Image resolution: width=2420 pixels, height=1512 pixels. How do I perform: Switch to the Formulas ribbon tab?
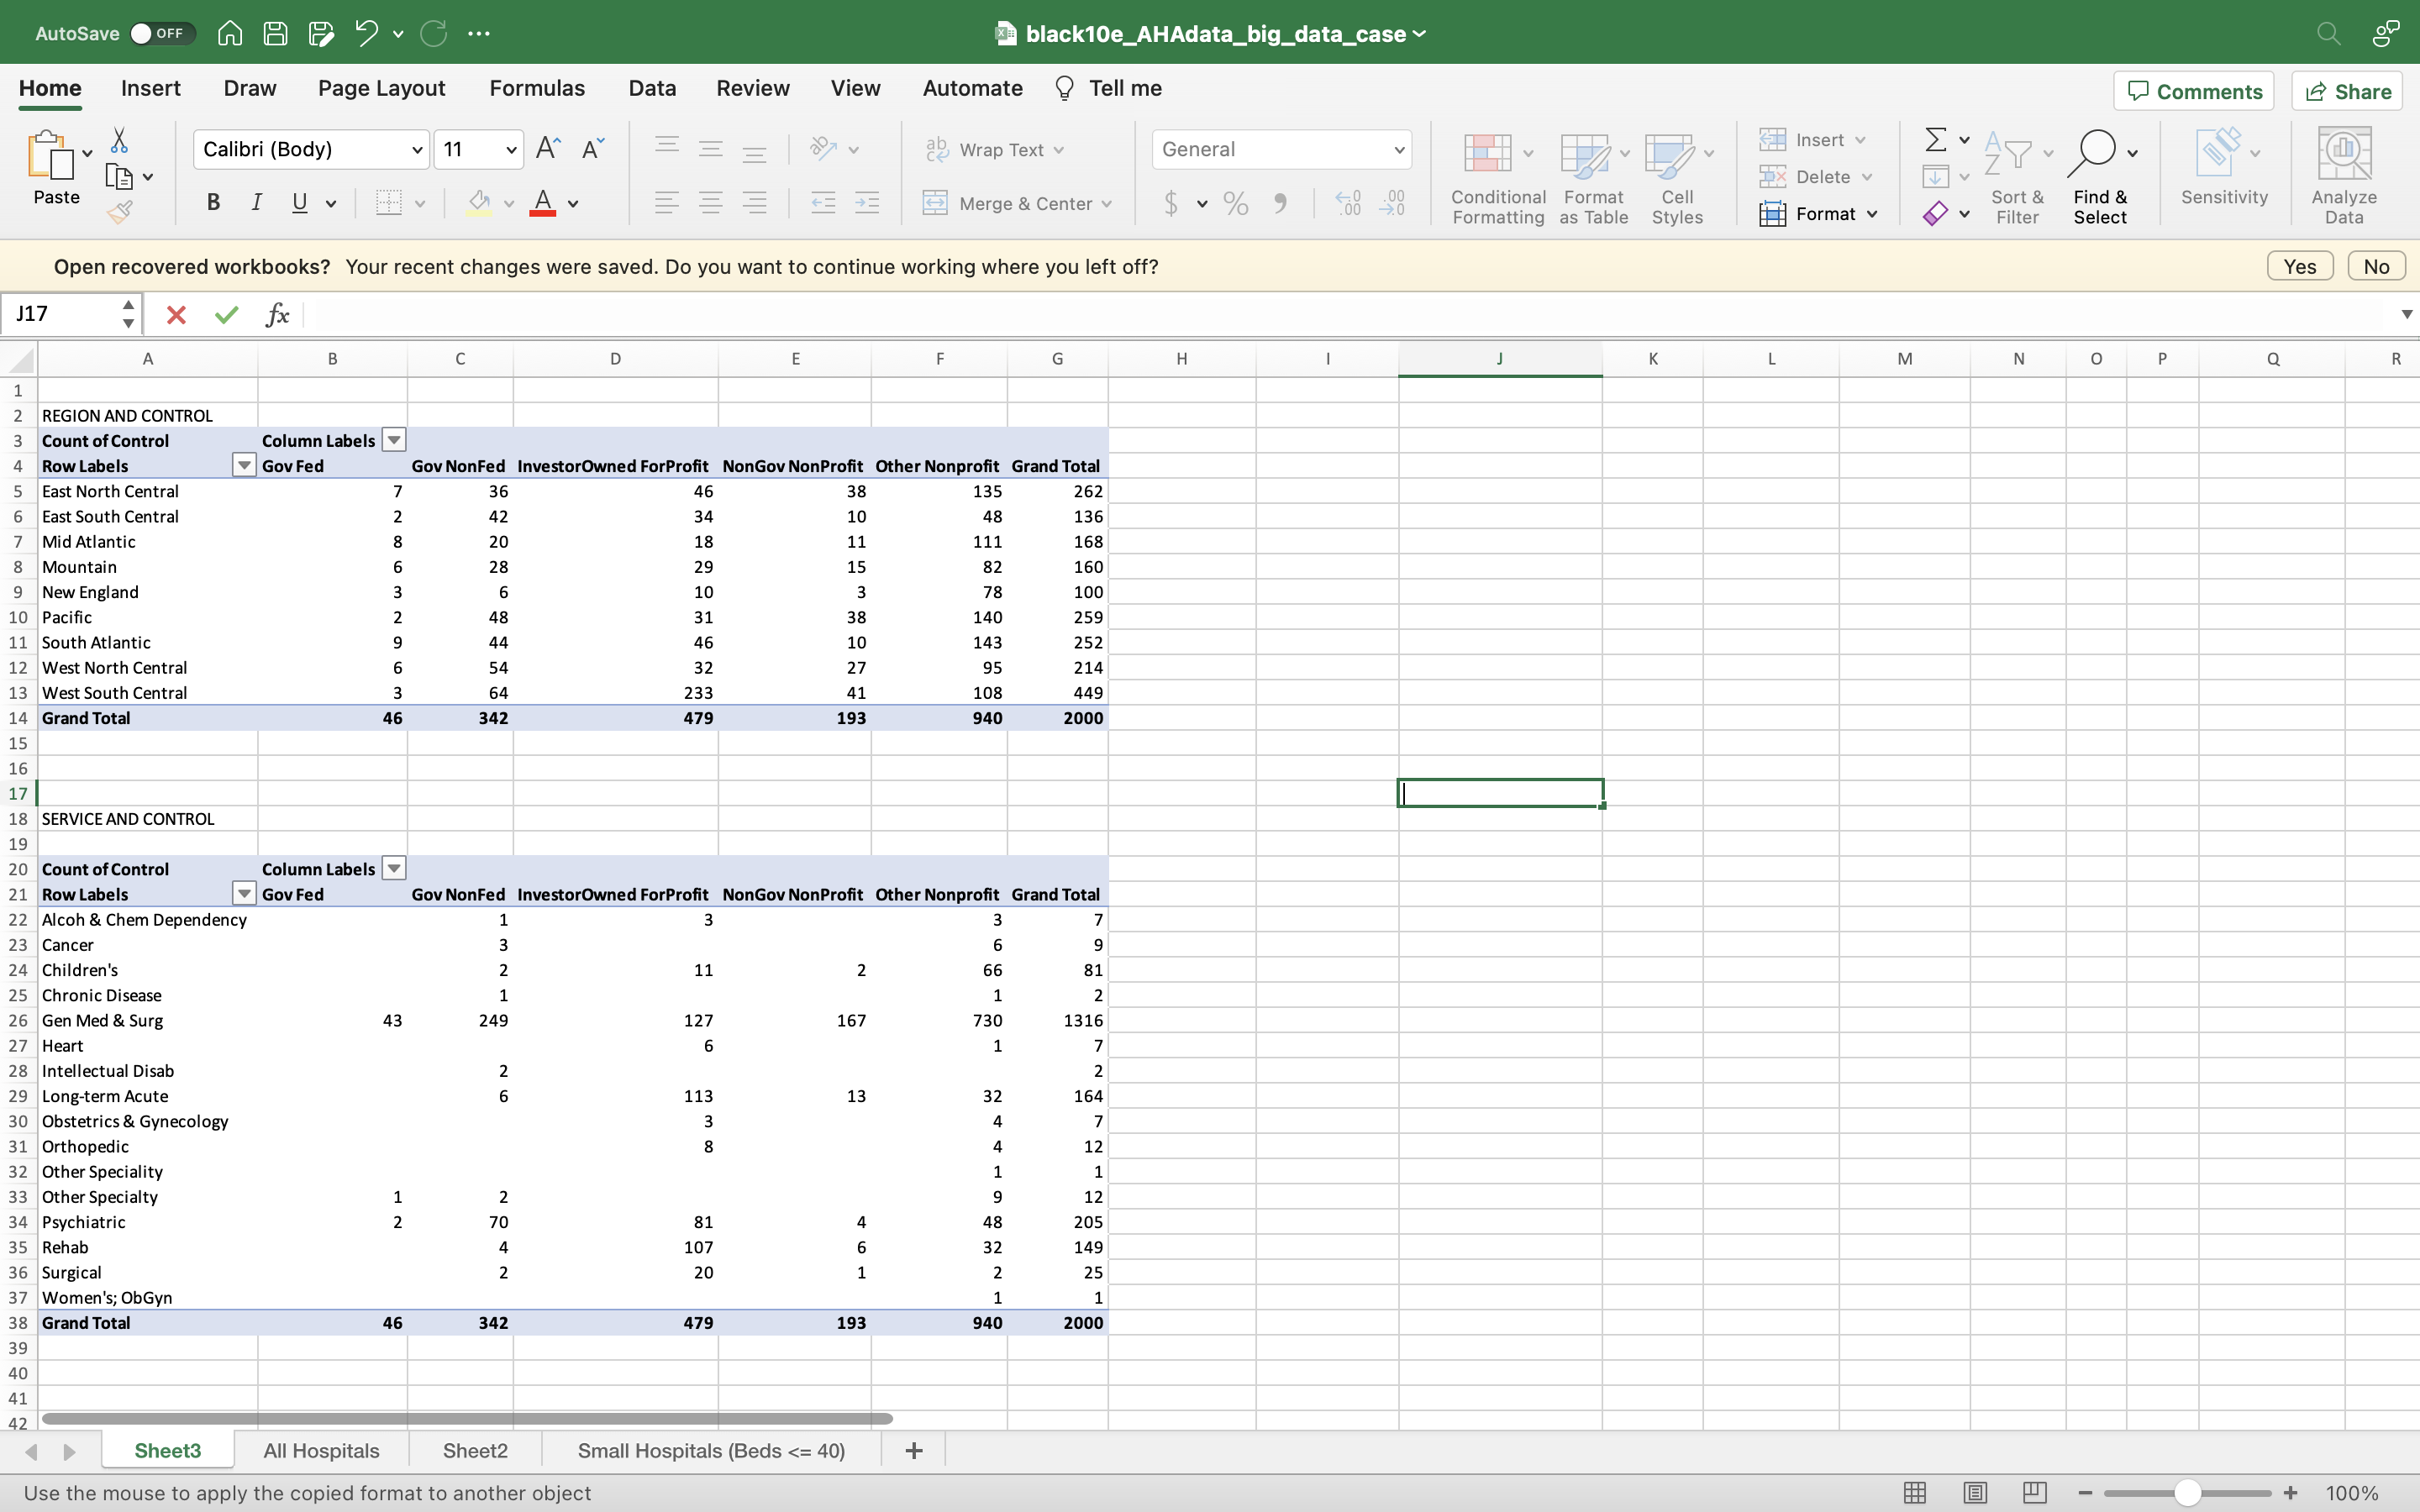pos(536,88)
